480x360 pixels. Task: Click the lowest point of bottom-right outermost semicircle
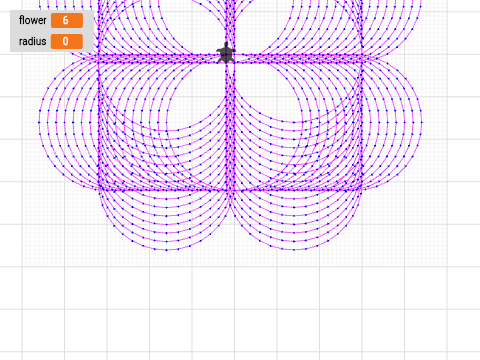(x=295, y=250)
